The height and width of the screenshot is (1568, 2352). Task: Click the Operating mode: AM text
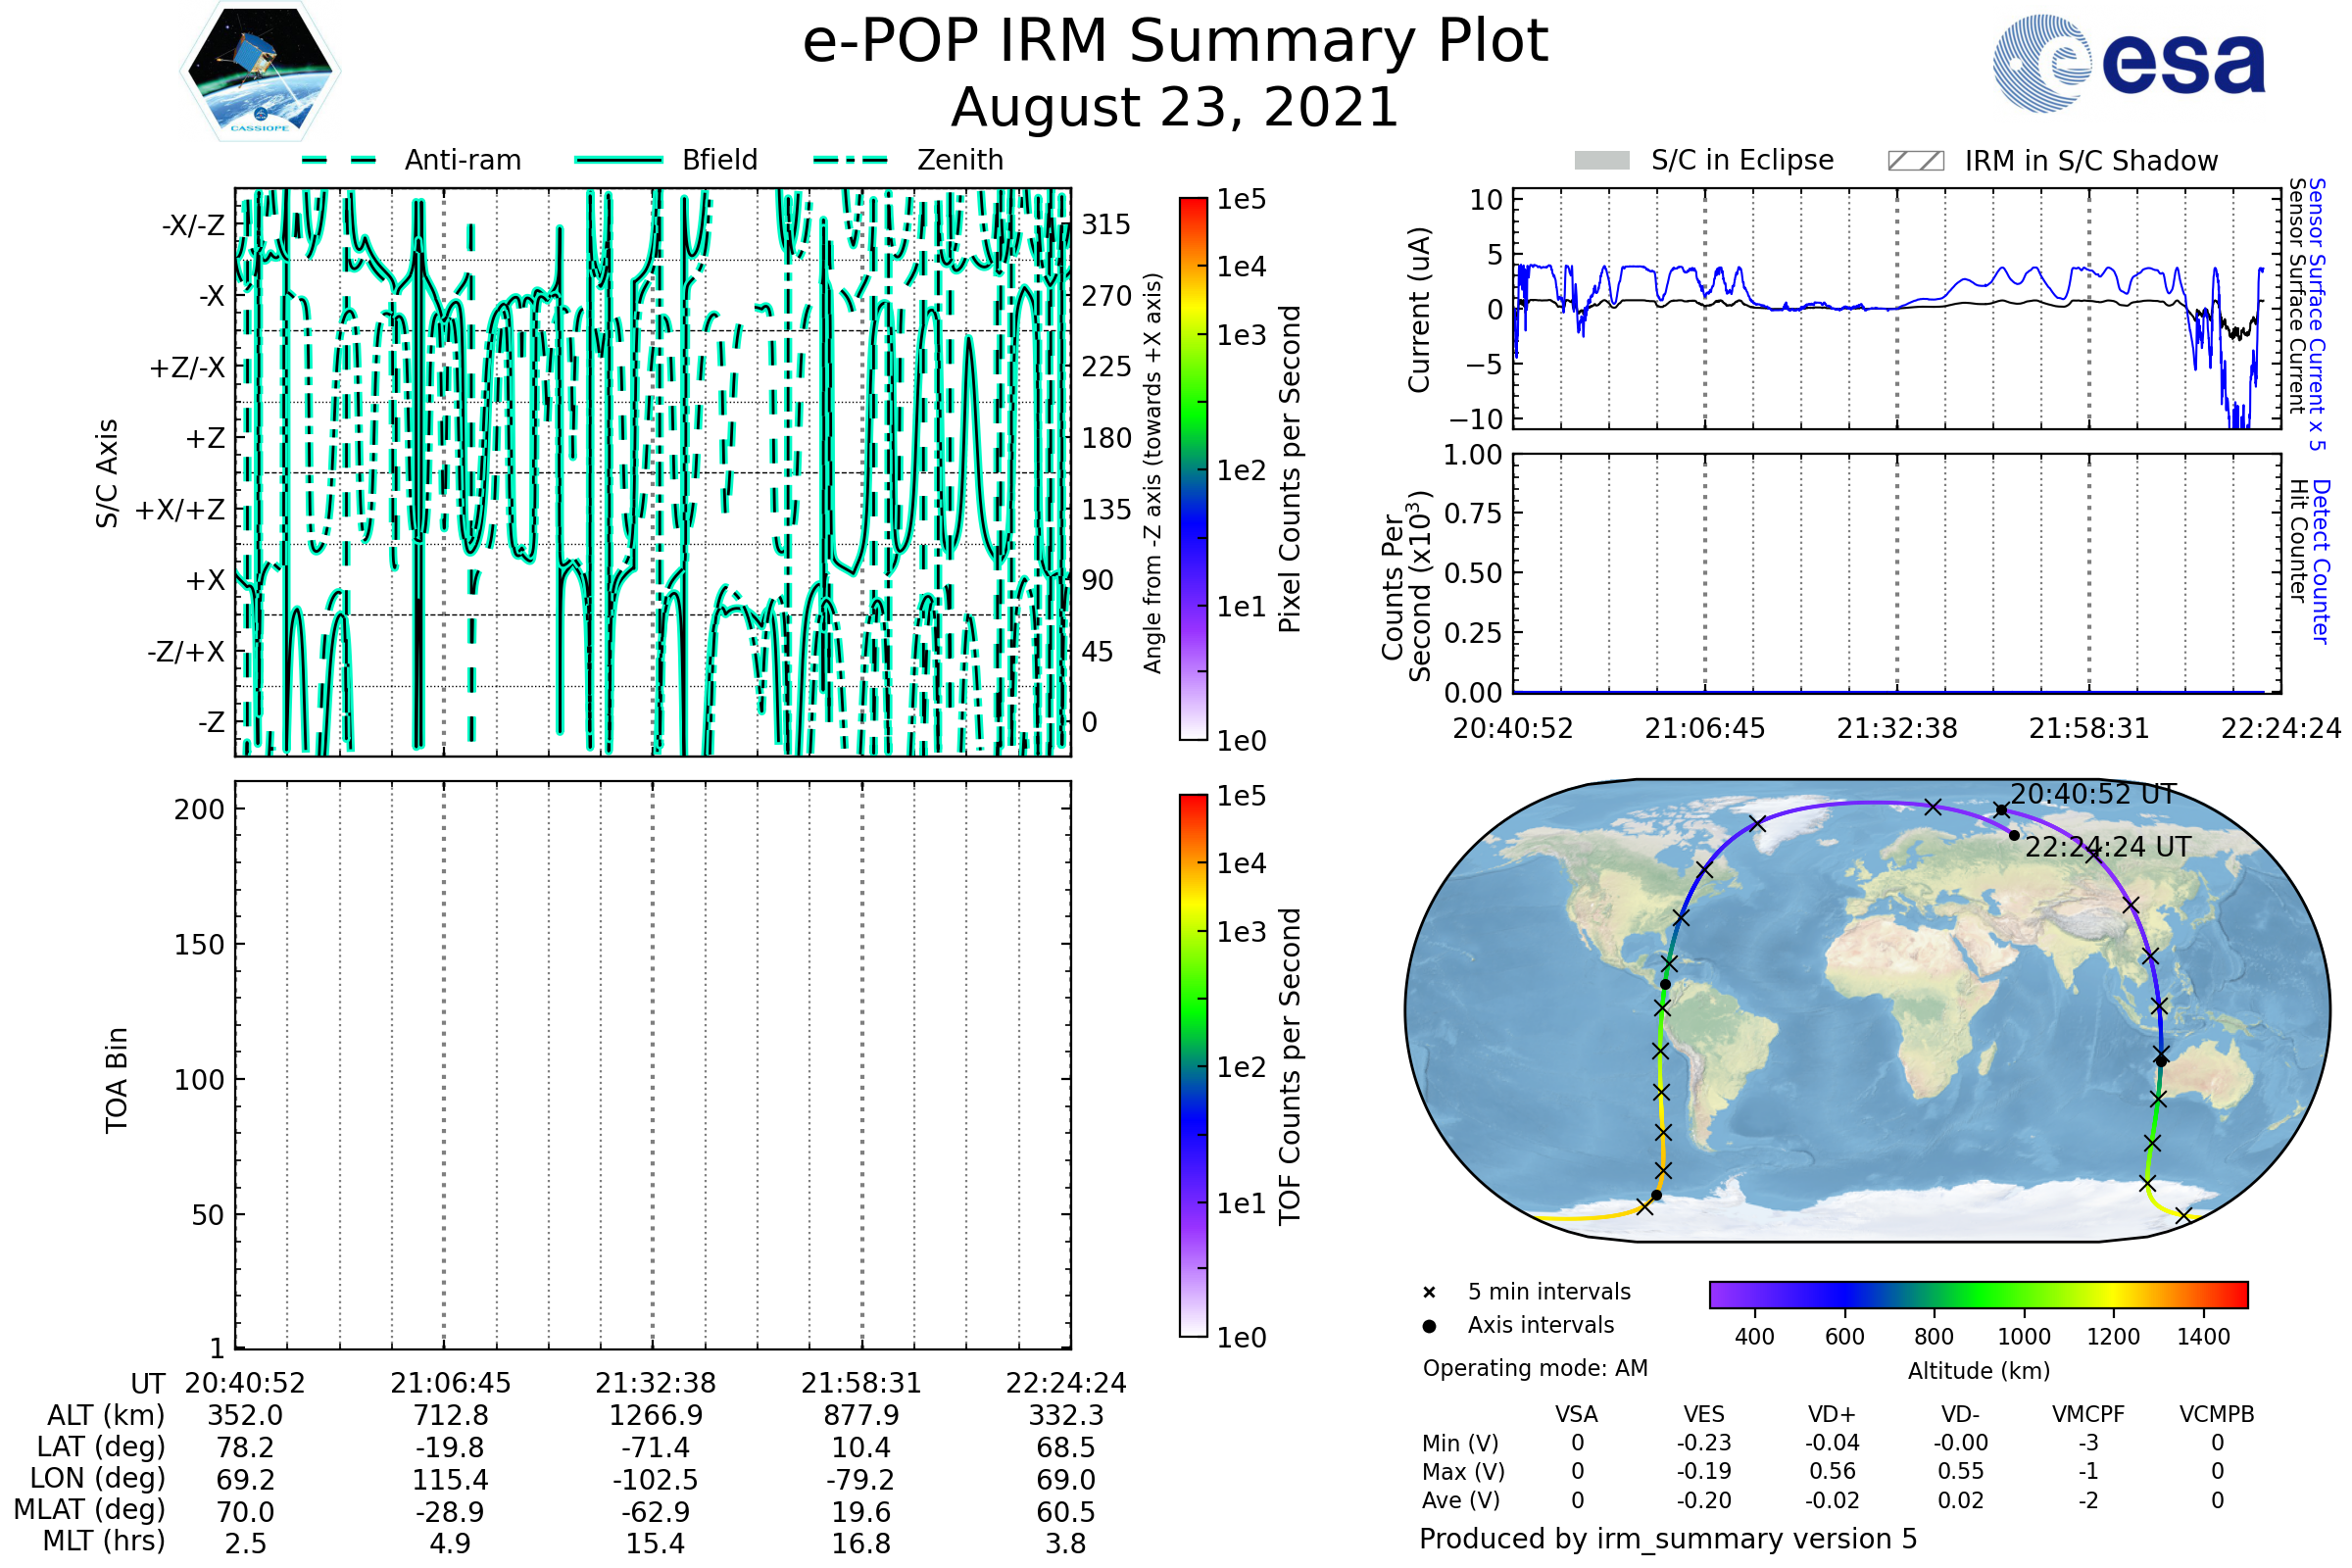click(1535, 1368)
